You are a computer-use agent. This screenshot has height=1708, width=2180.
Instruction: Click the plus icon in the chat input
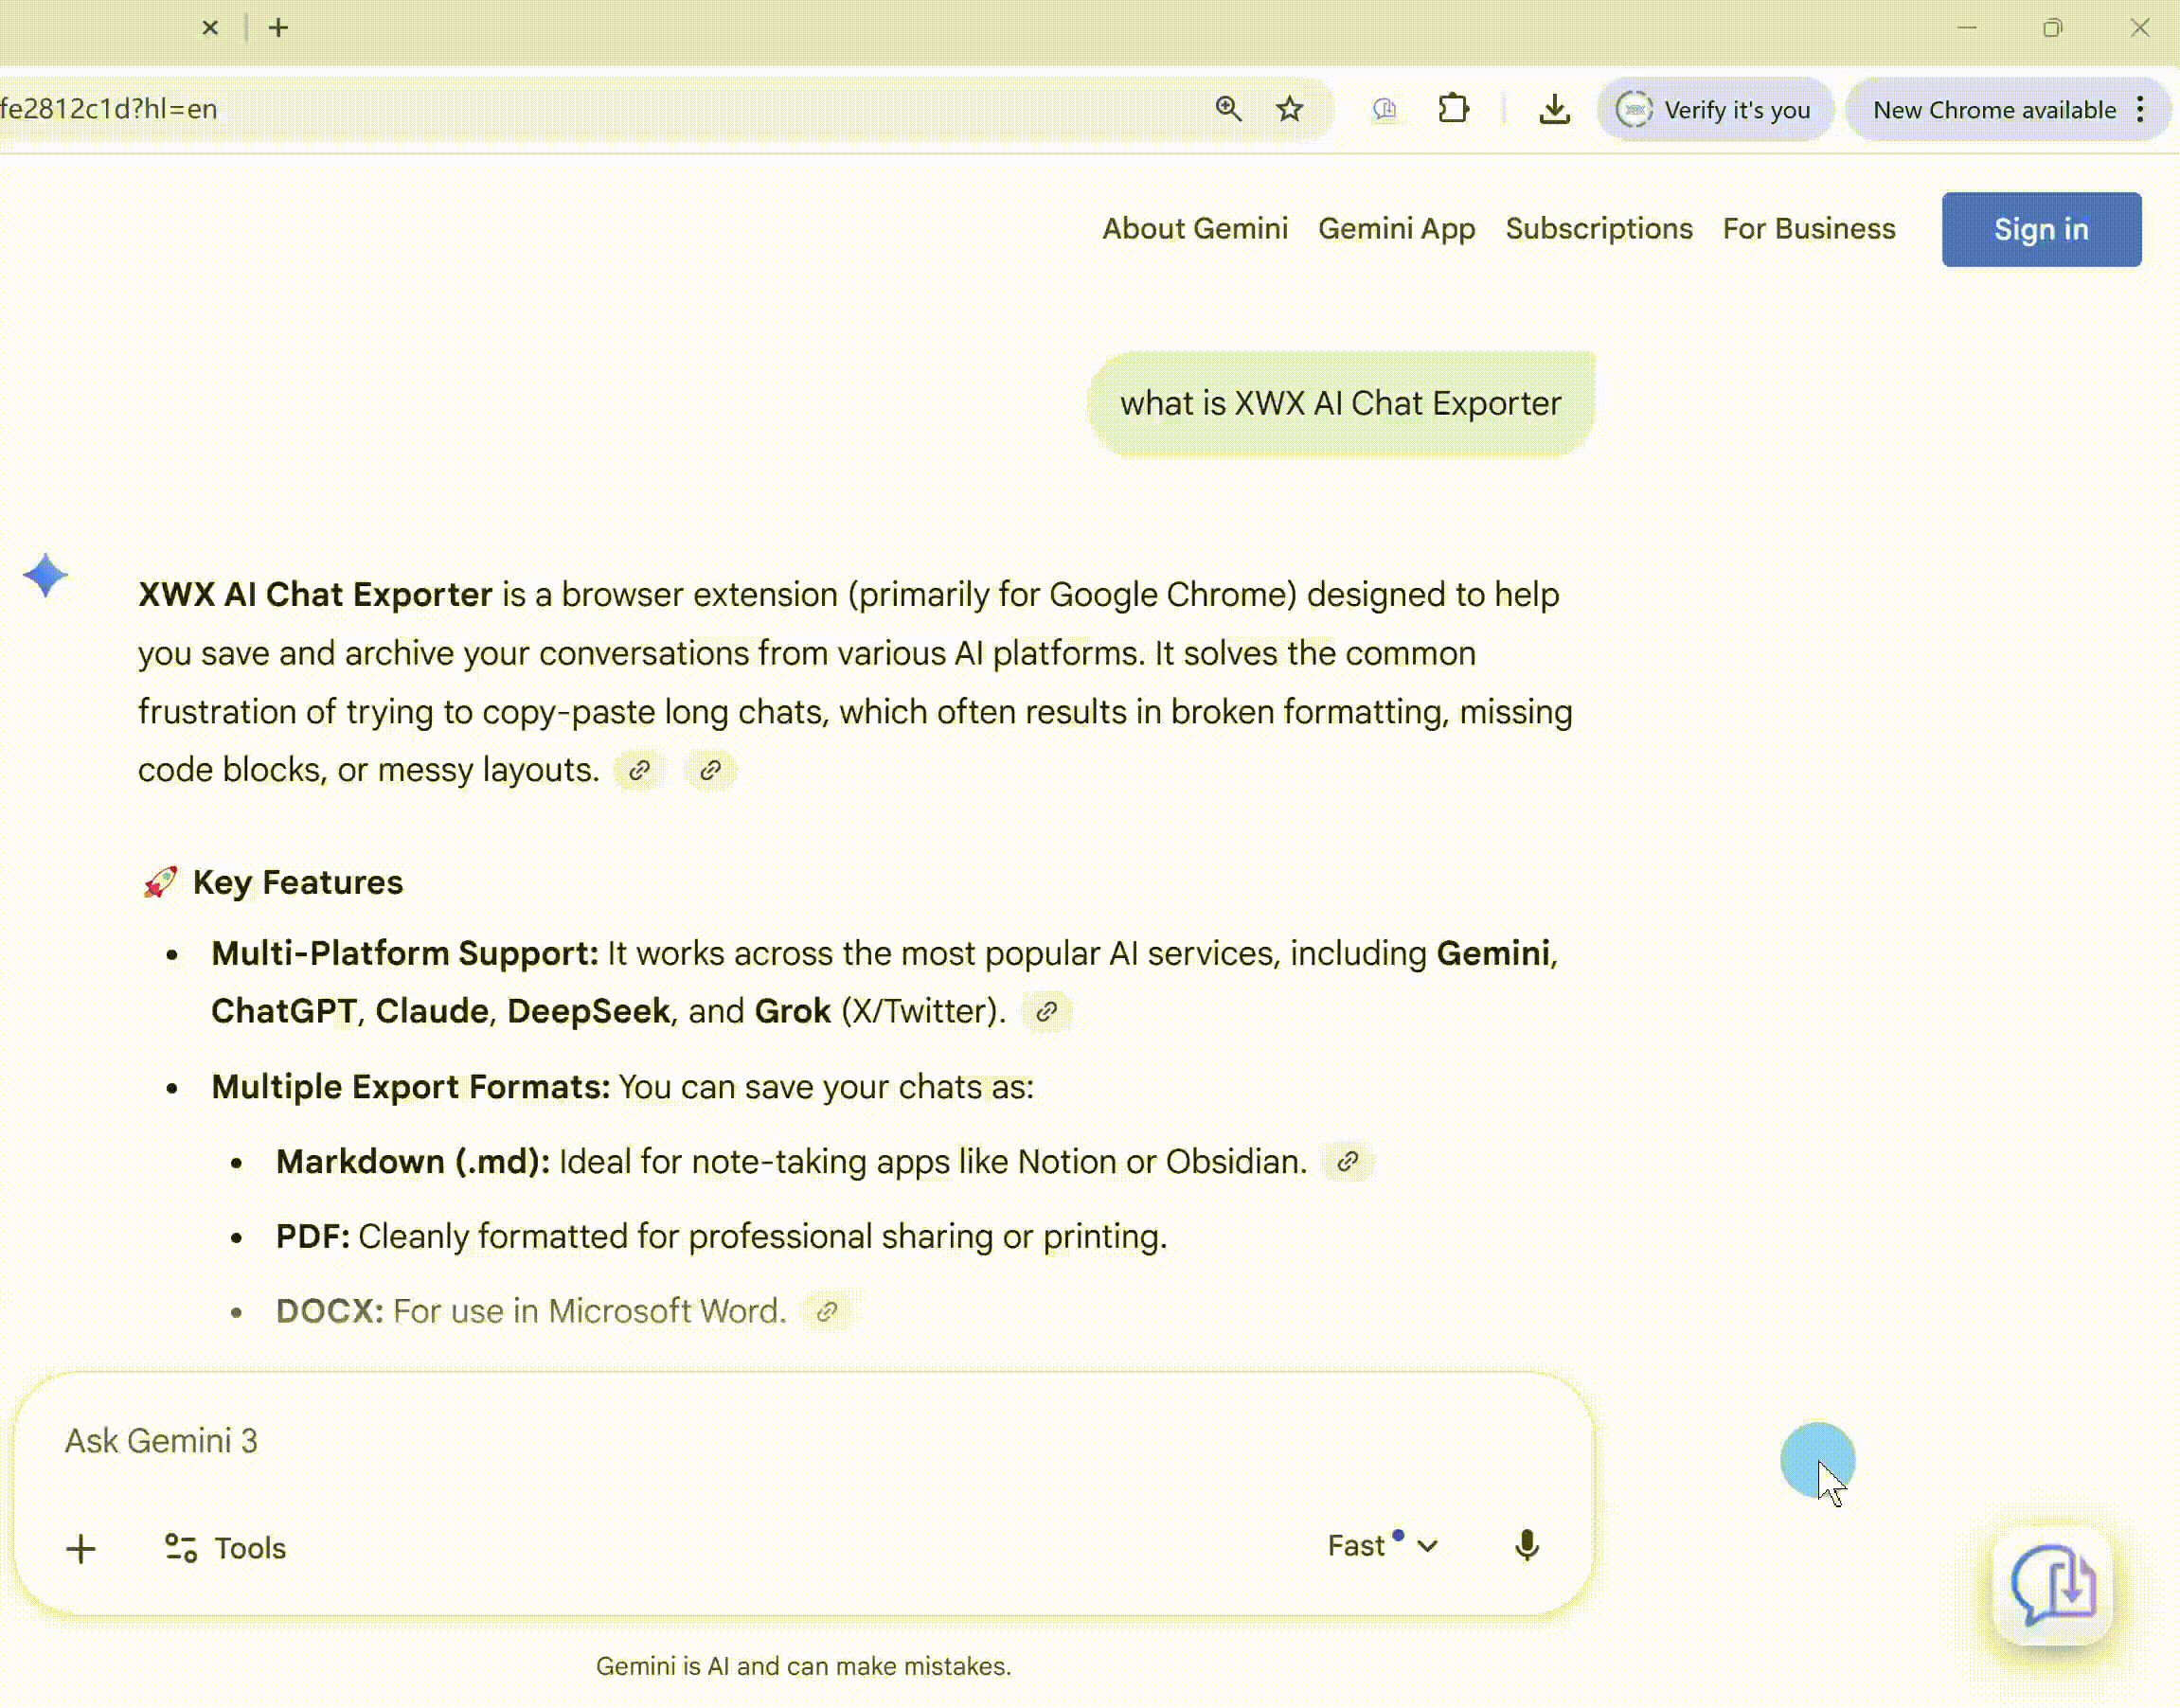[x=81, y=1548]
